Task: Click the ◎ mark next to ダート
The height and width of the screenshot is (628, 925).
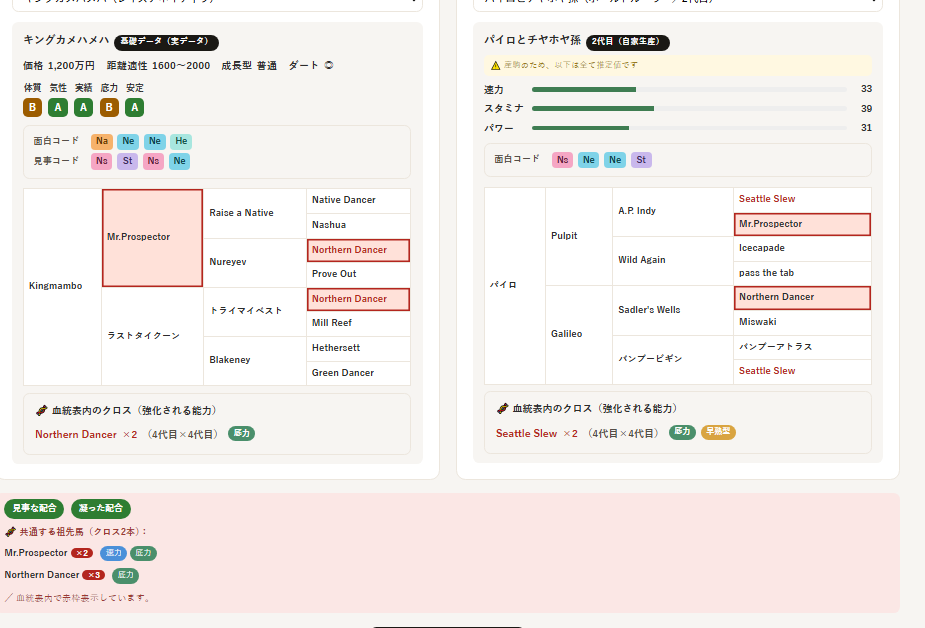Action: click(329, 65)
